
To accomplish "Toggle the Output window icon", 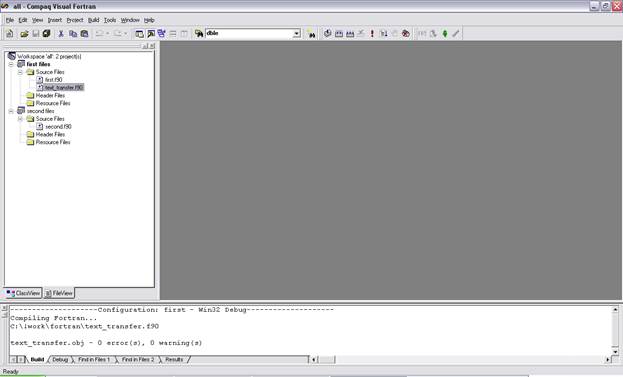I will 151,34.
